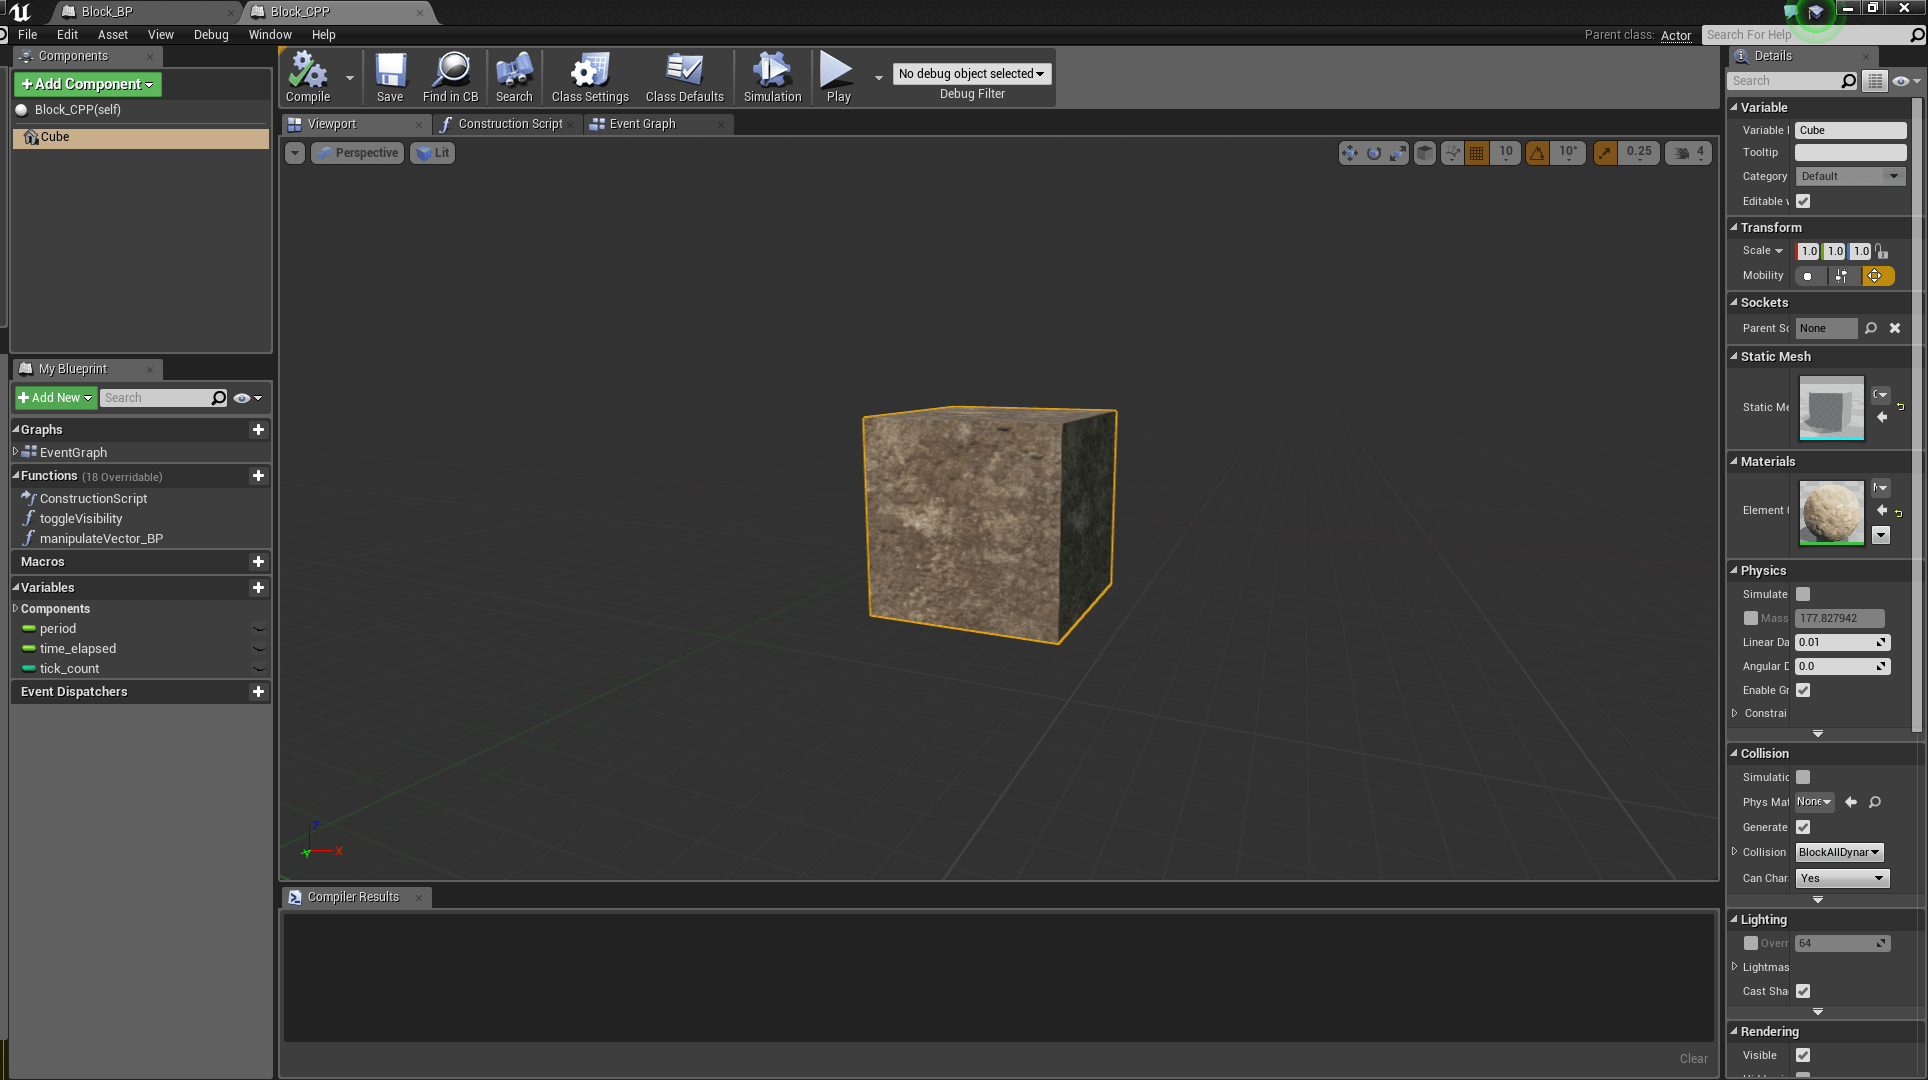
Task: Open Class Settings from the toolbar
Action: click(590, 77)
